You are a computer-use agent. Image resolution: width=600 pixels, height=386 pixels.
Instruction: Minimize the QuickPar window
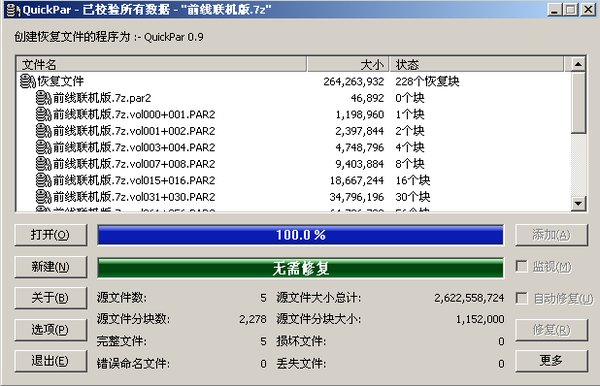[x=554, y=9]
